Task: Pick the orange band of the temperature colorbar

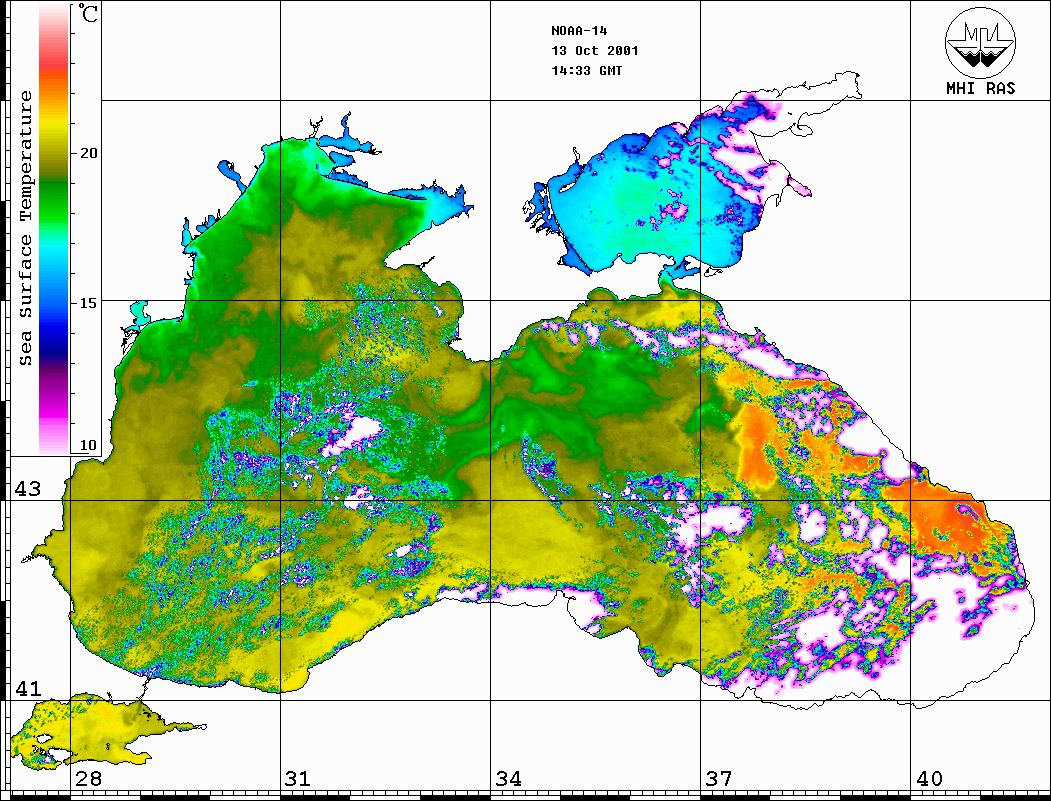Action: tap(54, 86)
